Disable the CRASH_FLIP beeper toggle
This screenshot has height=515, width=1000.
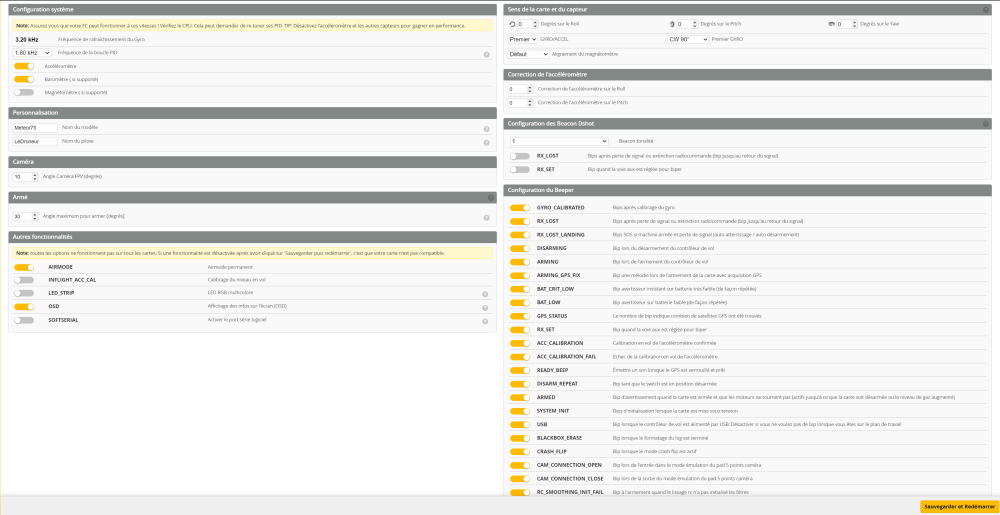coord(519,452)
